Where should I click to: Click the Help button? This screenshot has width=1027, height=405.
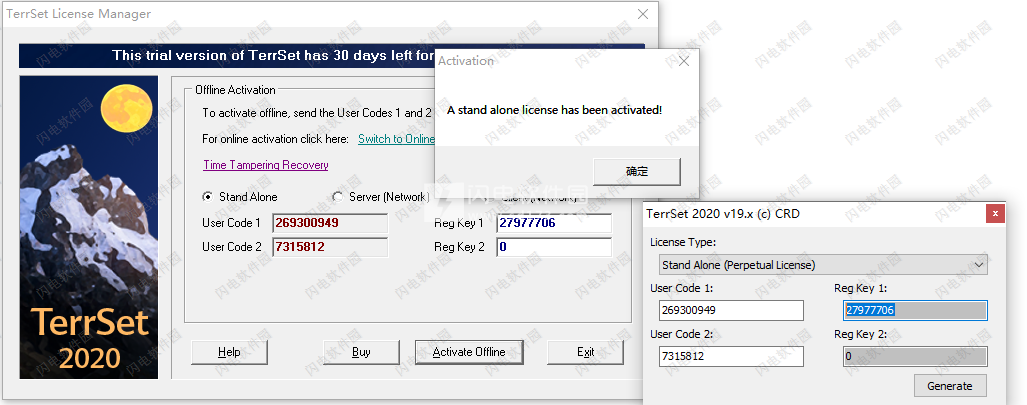tap(229, 352)
